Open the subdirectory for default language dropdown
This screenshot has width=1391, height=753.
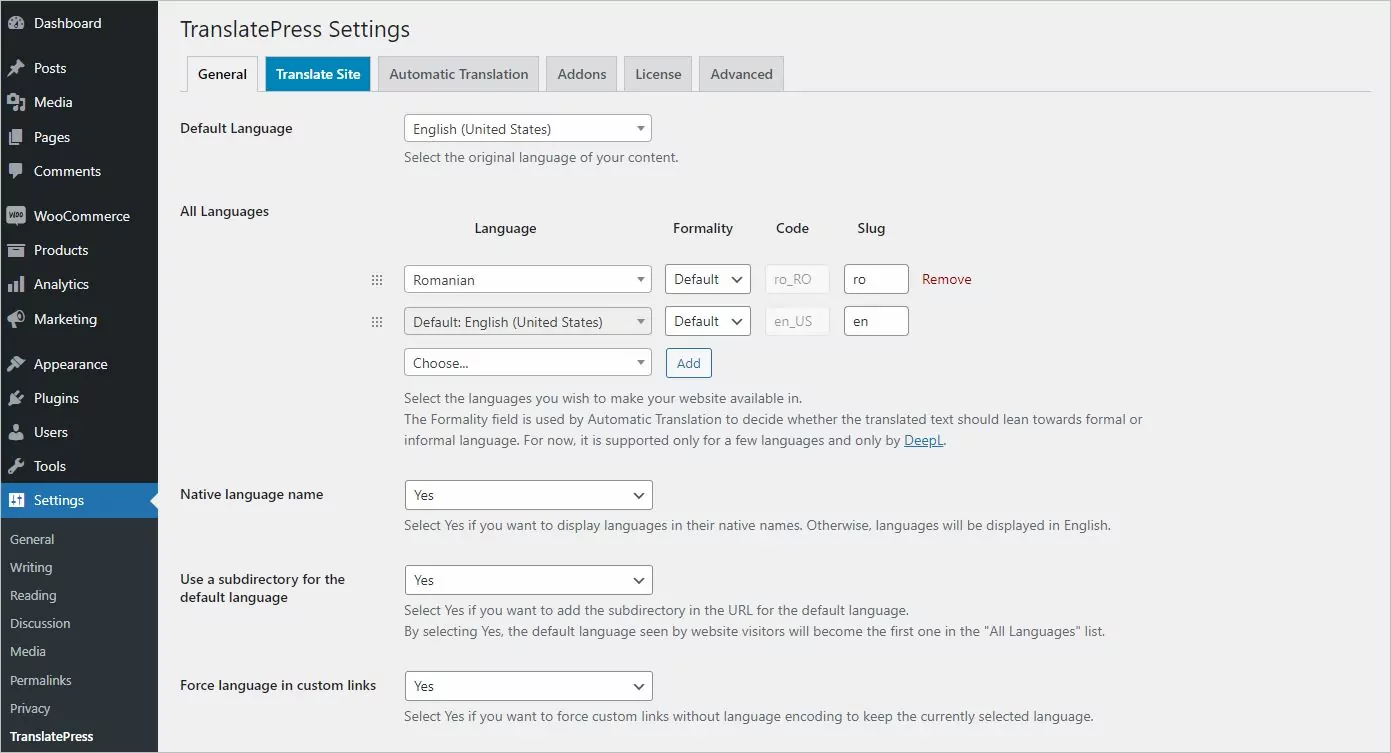(528, 580)
